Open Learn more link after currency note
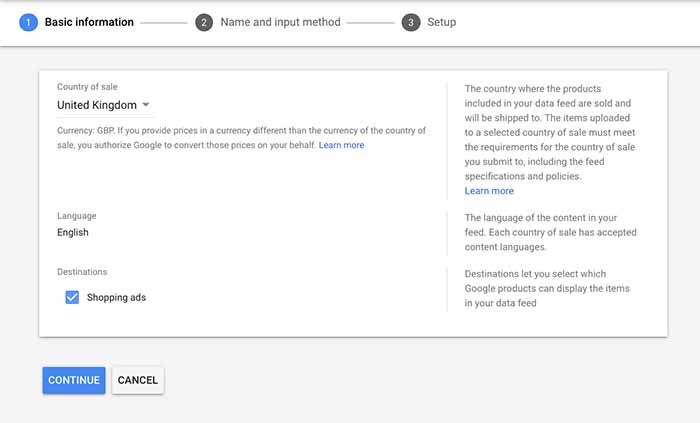Image resolution: width=700 pixels, height=423 pixels. 341,145
